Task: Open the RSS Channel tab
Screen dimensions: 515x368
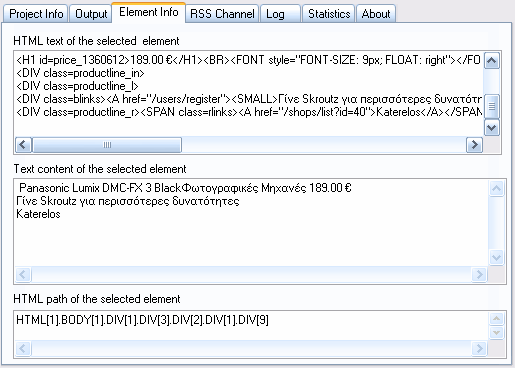Action: (222, 14)
